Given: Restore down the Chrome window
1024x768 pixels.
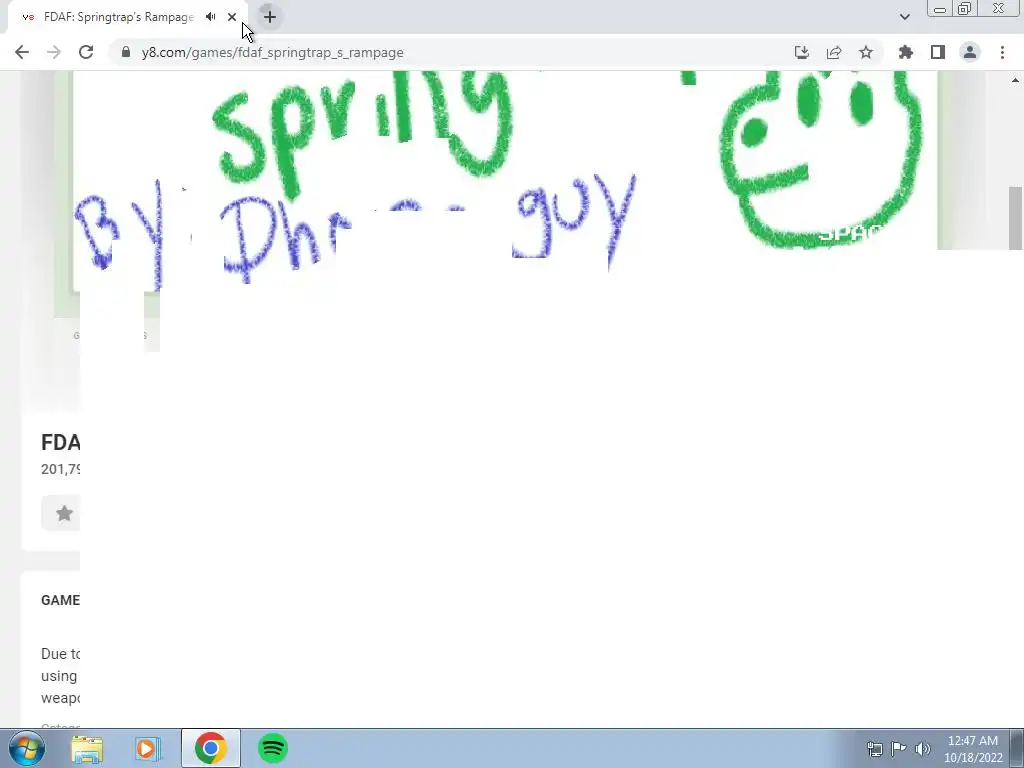Looking at the screenshot, I should pos(965,9).
